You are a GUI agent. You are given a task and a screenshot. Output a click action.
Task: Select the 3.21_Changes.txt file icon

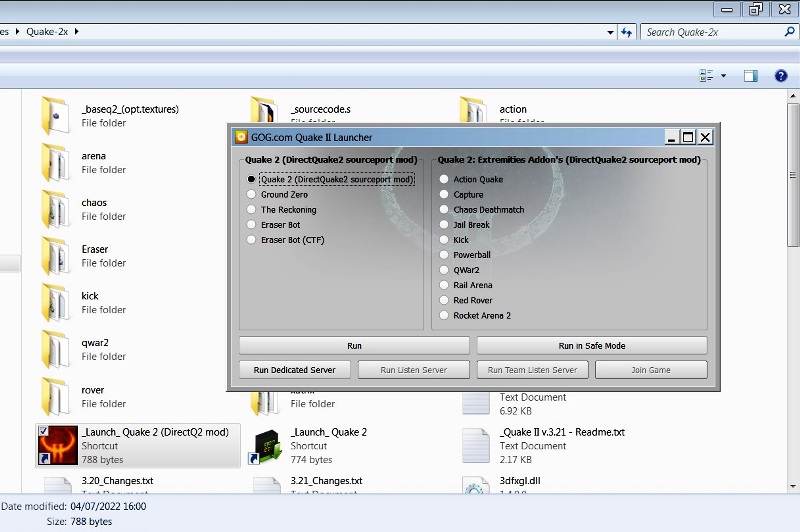[x=267, y=485]
